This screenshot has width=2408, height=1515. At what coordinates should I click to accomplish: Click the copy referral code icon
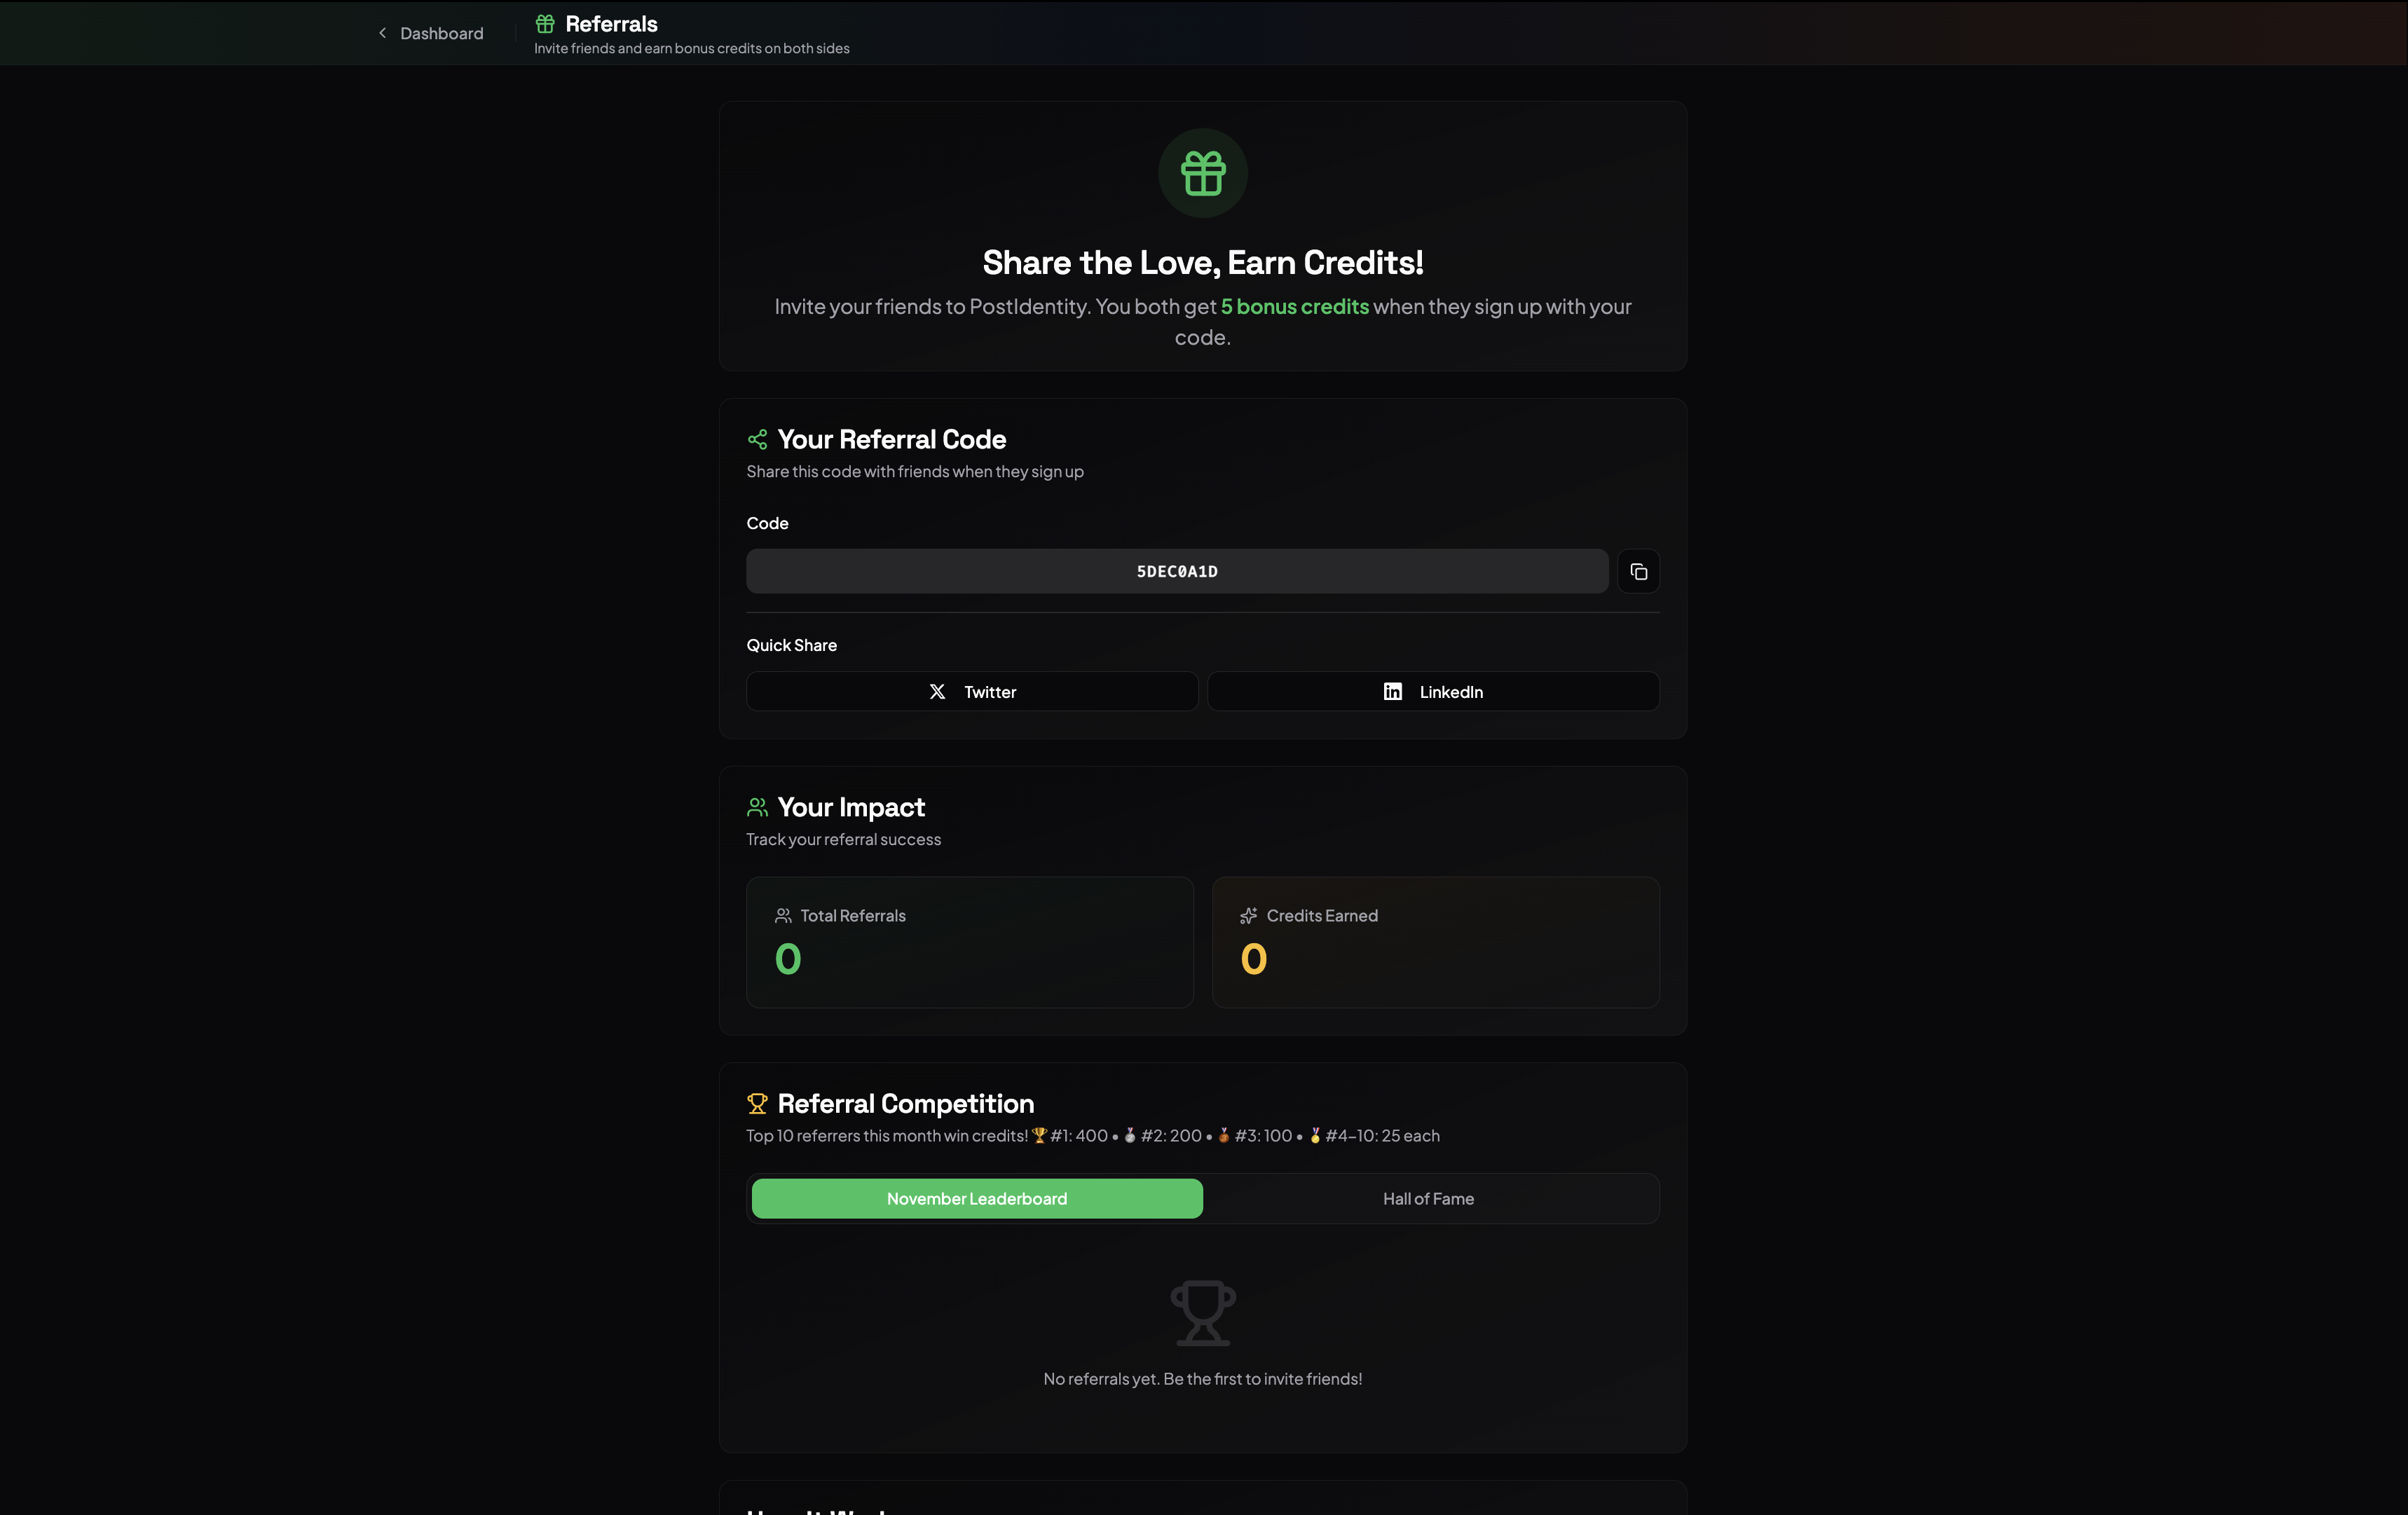[x=1639, y=571]
